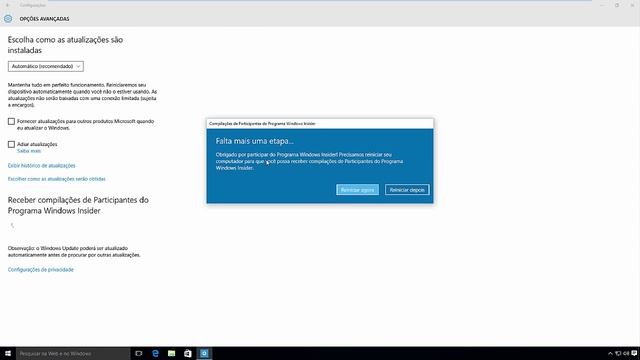640x360 pixels.
Task: Open Task View from the taskbar
Action: pos(139,353)
